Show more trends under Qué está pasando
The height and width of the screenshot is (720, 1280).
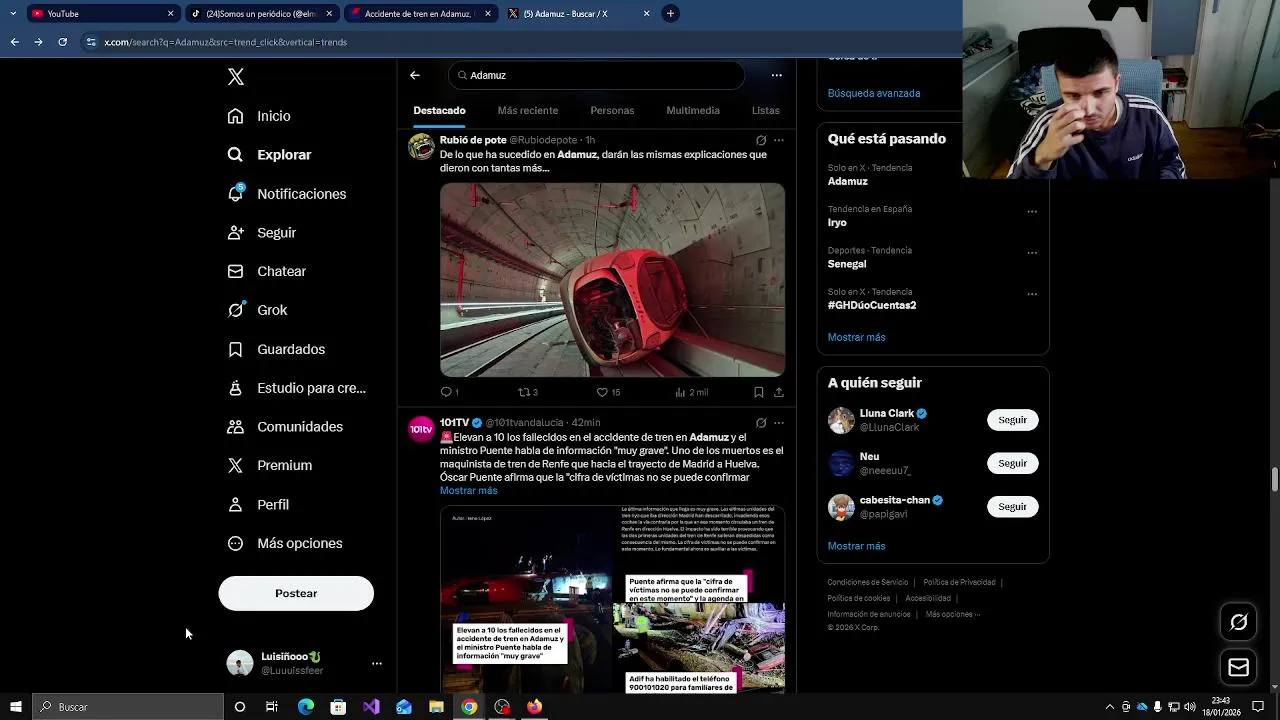[x=856, y=337]
